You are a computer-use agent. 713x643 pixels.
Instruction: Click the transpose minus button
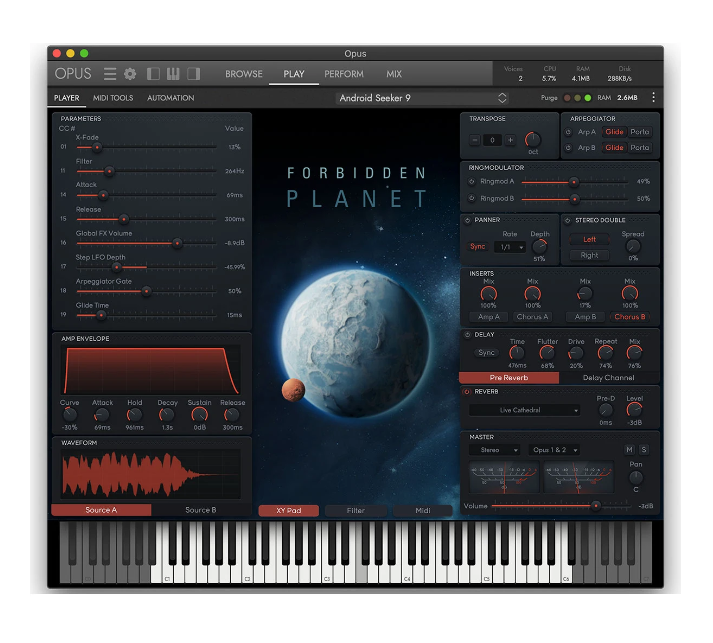point(475,140)
